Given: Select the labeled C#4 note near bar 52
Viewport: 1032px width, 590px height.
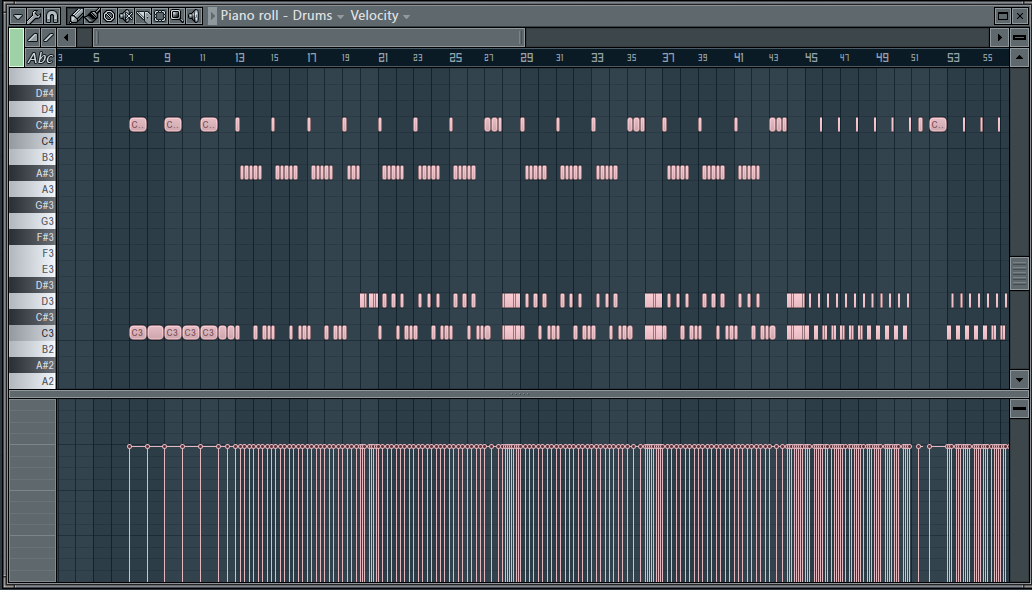Looking at the screenshot, I should click(x=938, y=125).
